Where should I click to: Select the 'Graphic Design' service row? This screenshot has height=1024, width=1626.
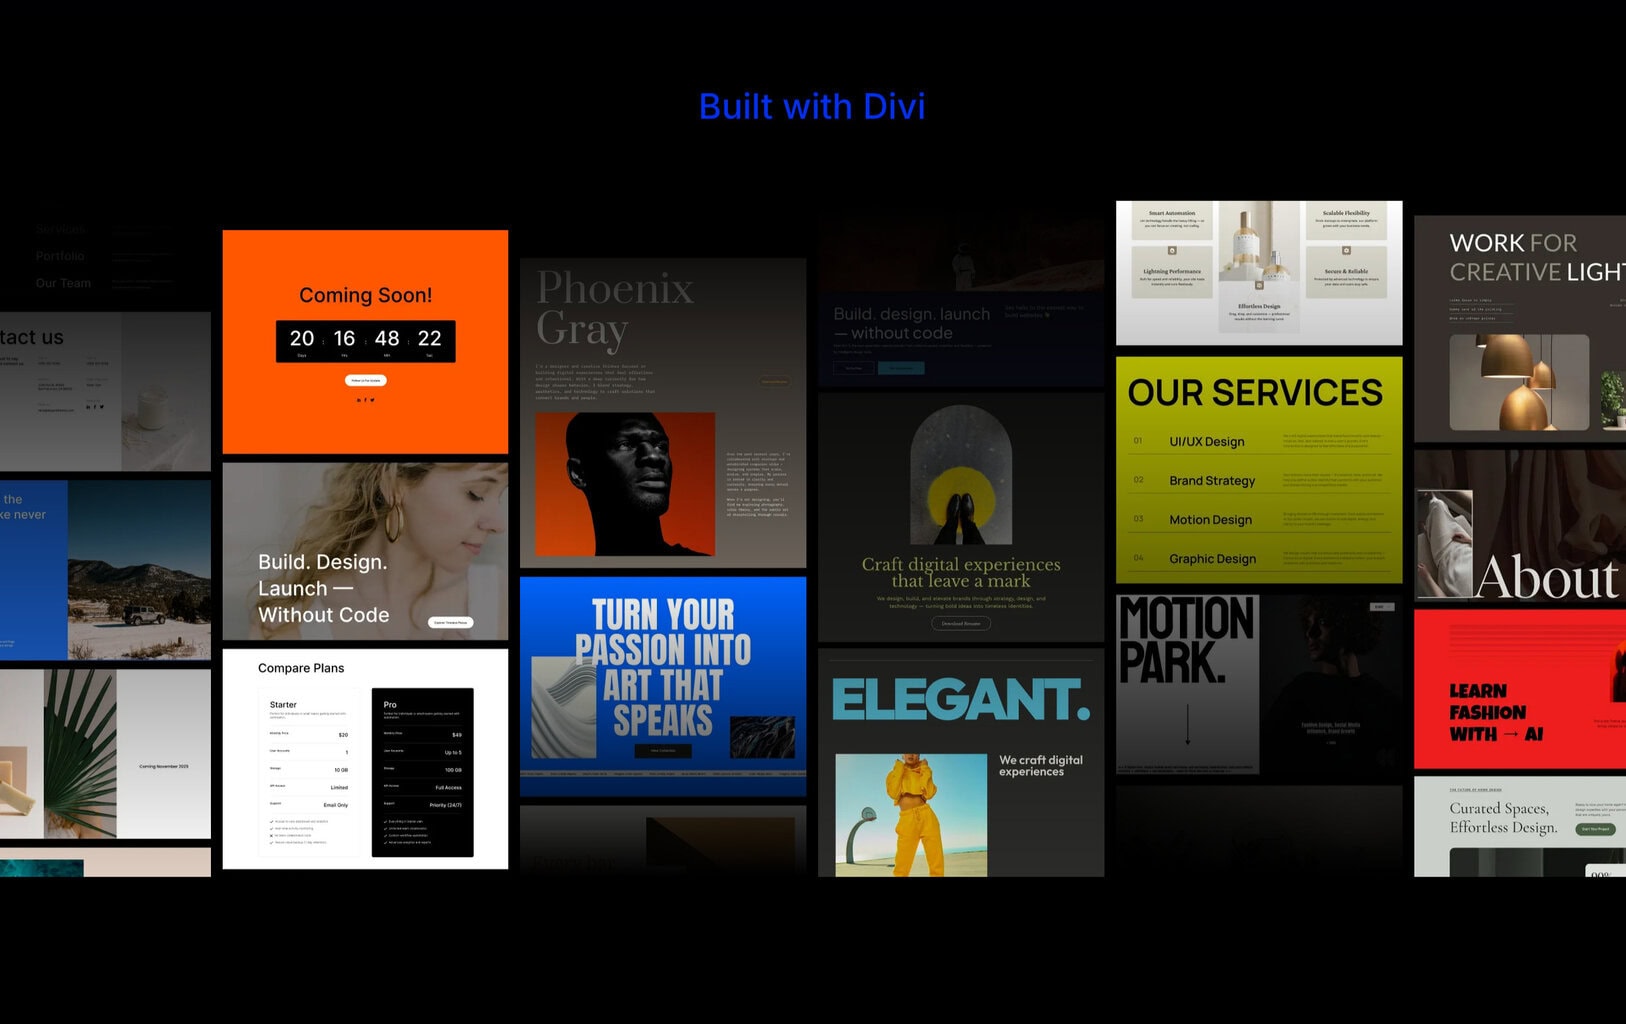(x=1259, y=558)
